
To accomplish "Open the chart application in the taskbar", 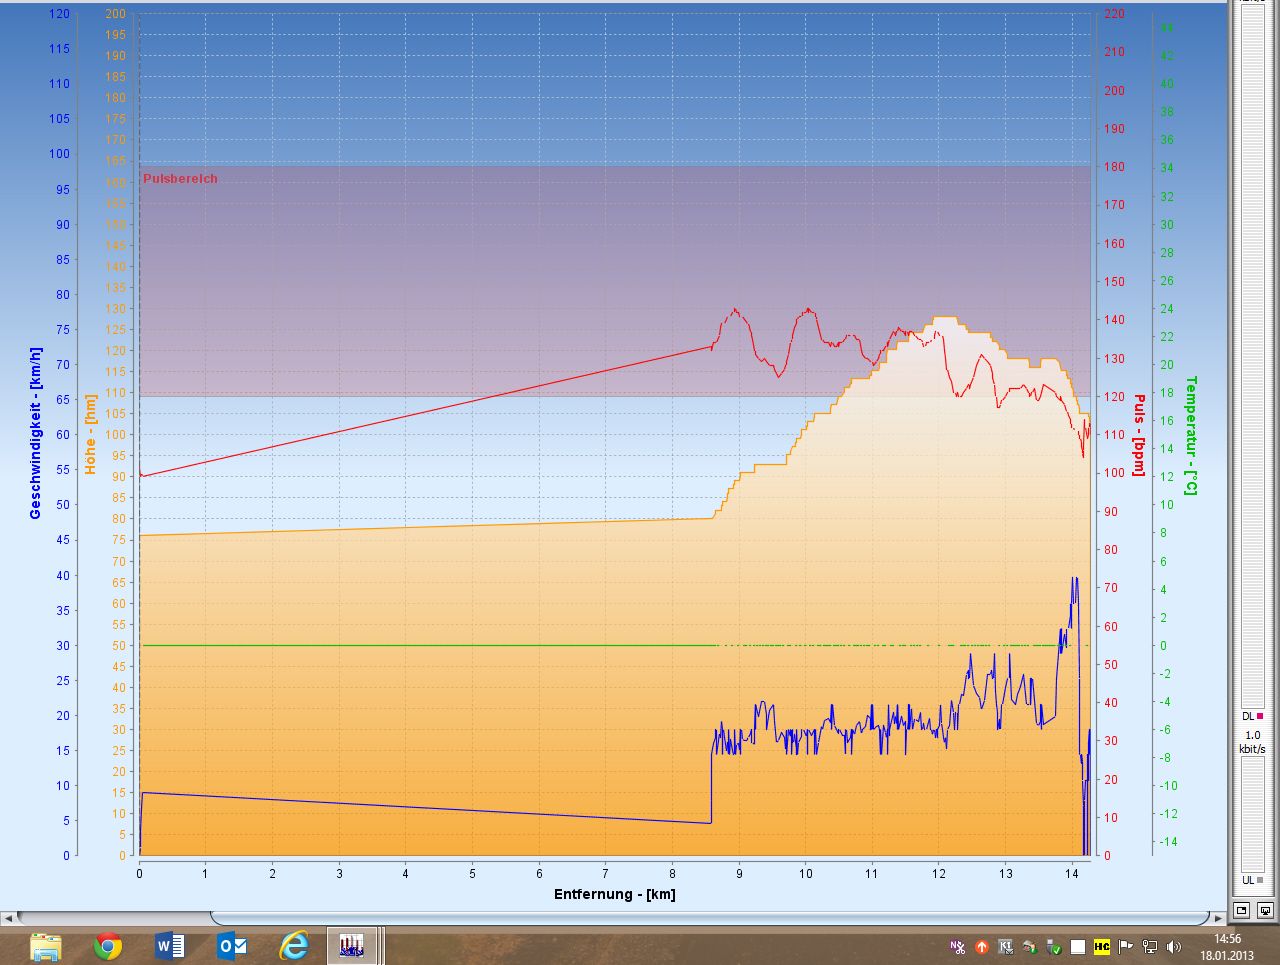I will click(351, 945).
